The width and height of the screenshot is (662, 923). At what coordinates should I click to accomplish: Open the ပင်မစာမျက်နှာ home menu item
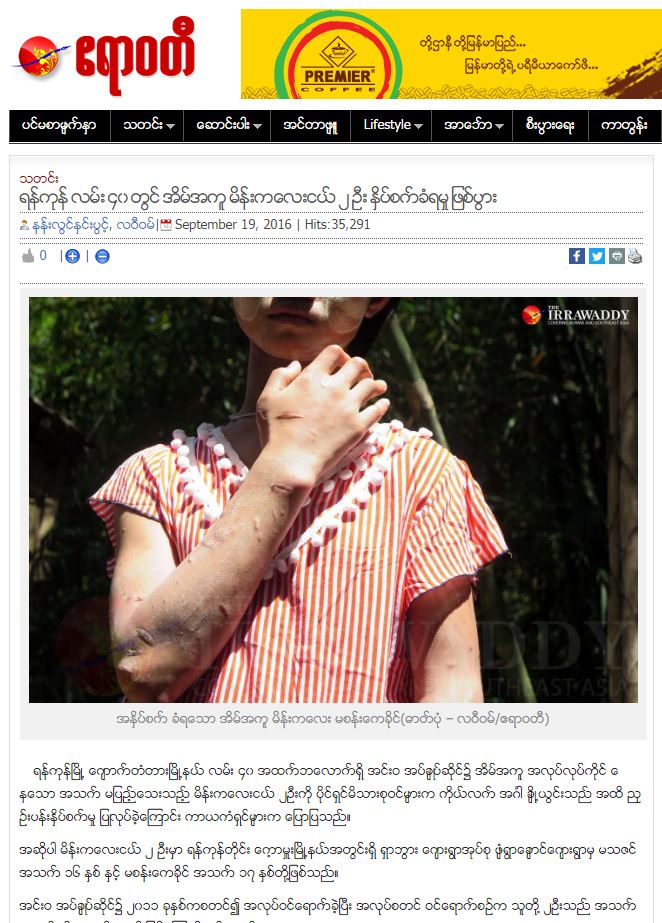59,125
